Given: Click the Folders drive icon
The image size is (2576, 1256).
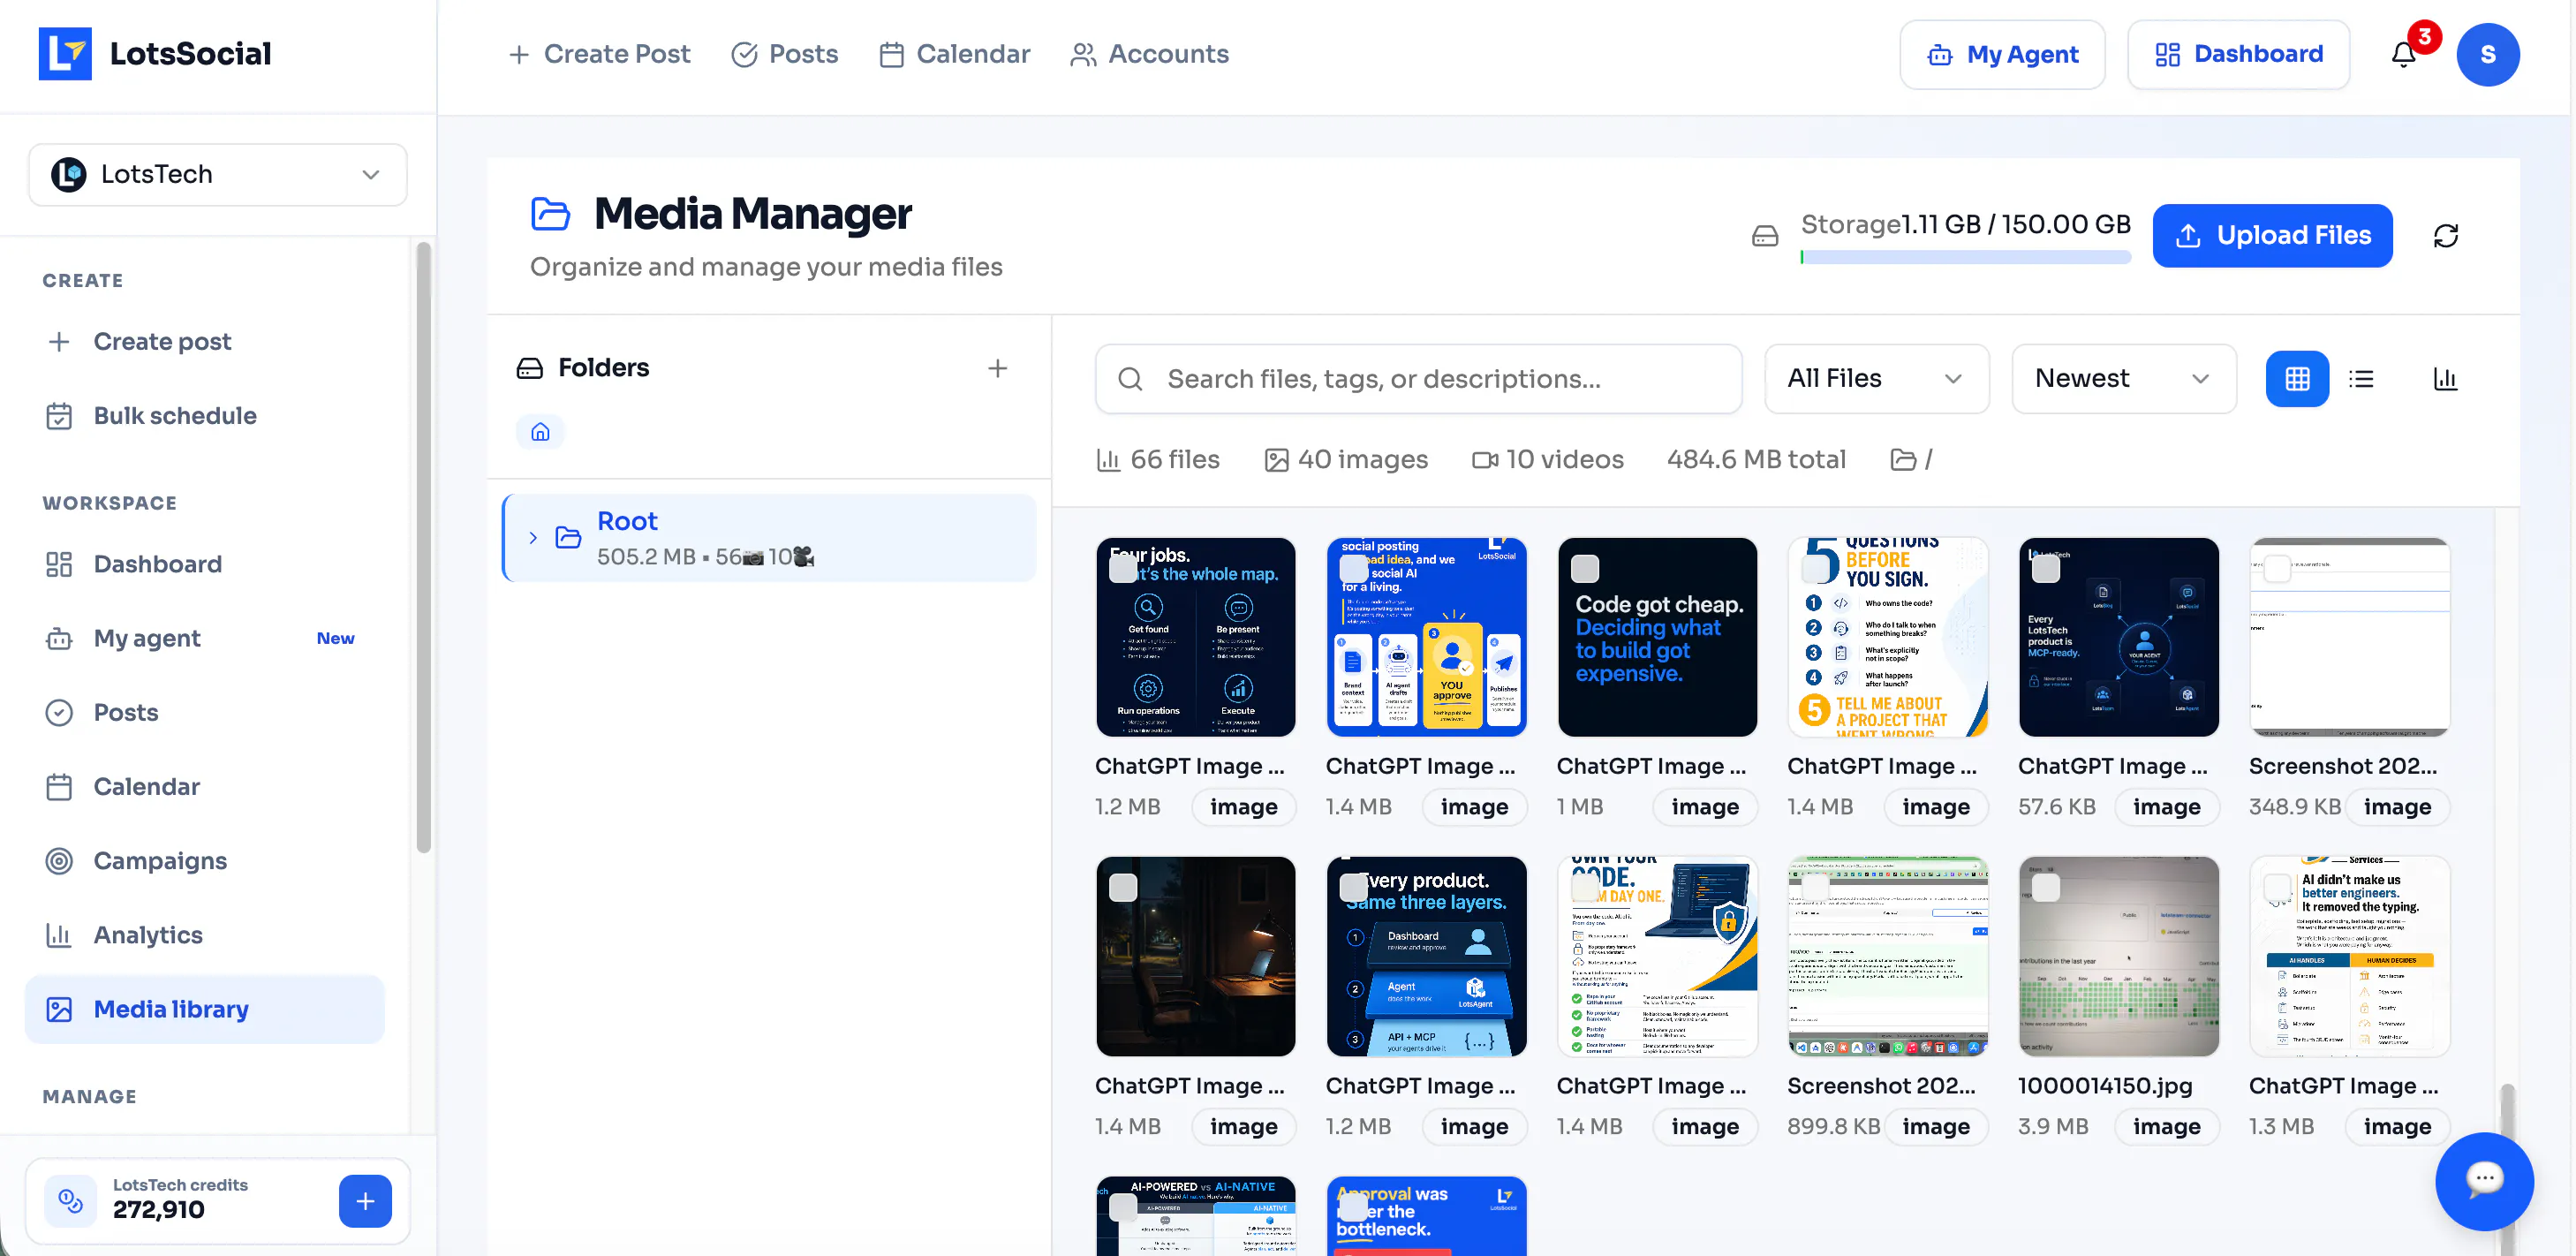Looking at the screenshot, I should [529, 368].
